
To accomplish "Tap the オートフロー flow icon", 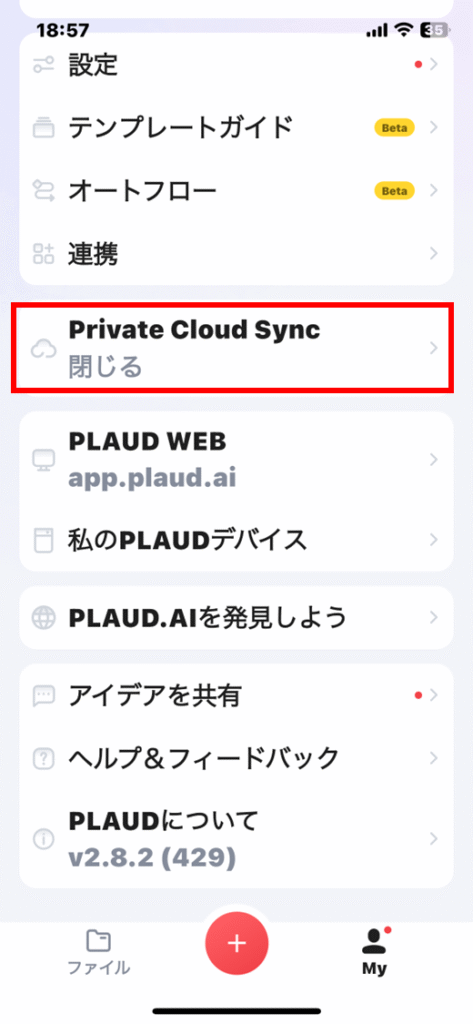I will [x=43, y=191].
